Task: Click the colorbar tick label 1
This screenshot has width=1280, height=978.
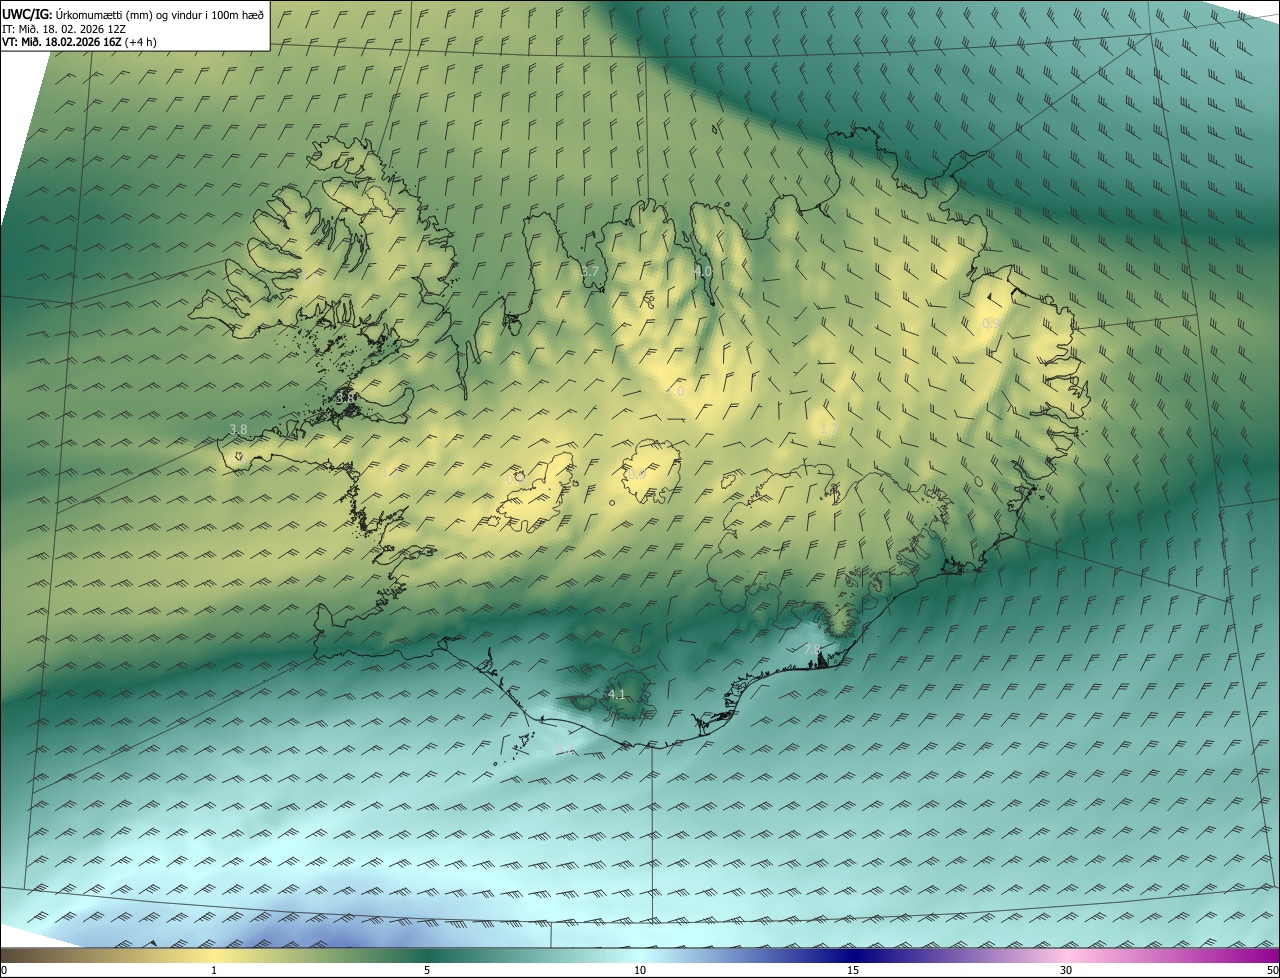Action: pos(214,970)
